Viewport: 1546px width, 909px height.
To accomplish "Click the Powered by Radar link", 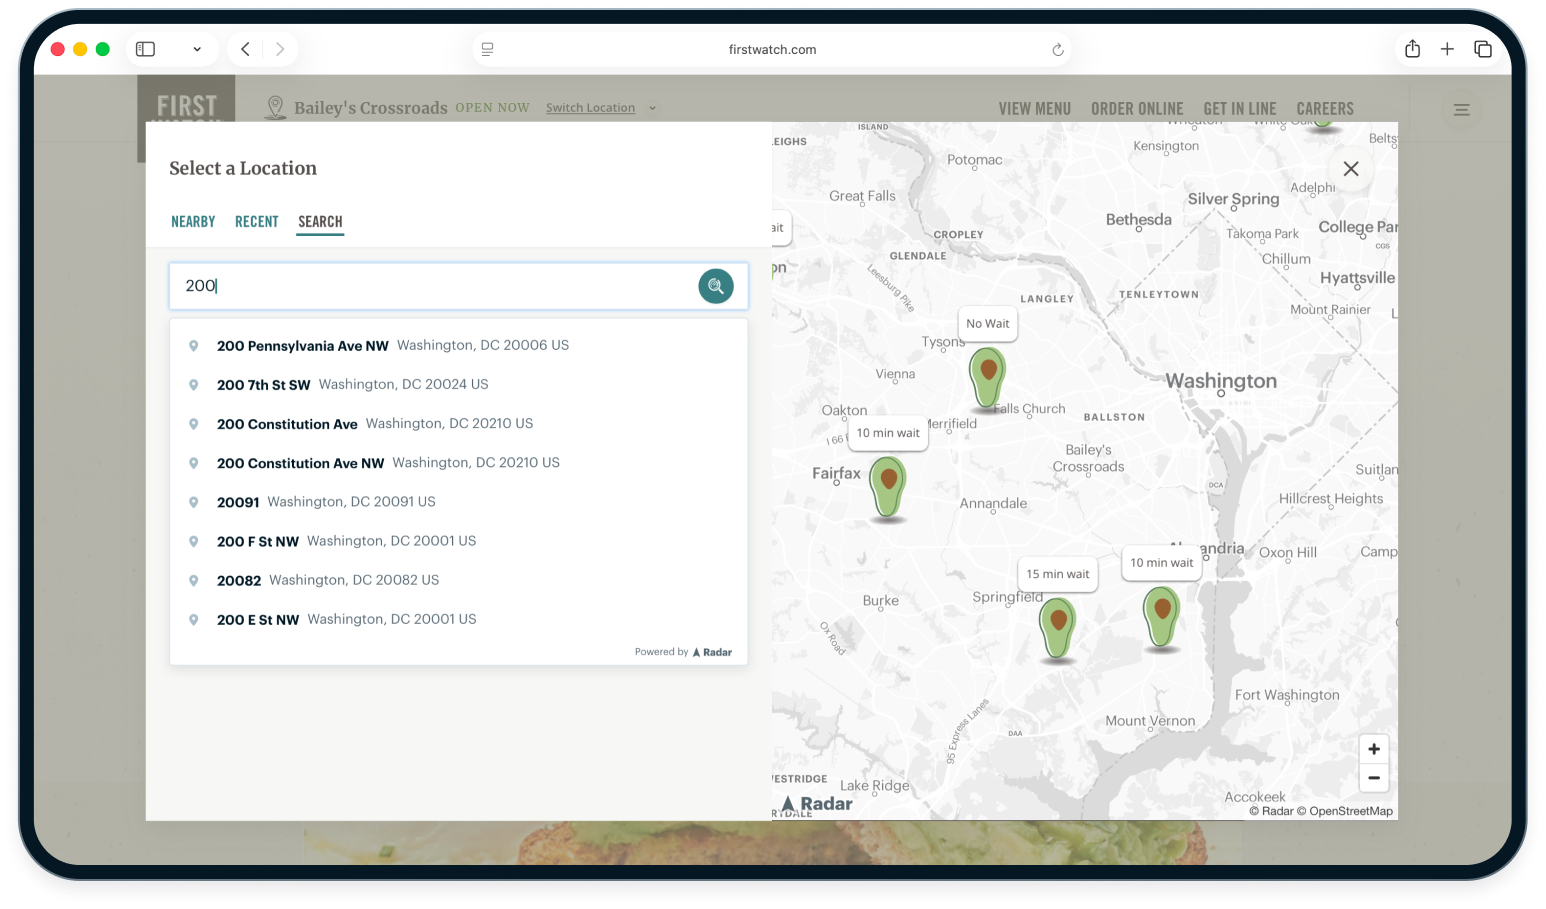I will pyautogui.click(x=683, y=651).
